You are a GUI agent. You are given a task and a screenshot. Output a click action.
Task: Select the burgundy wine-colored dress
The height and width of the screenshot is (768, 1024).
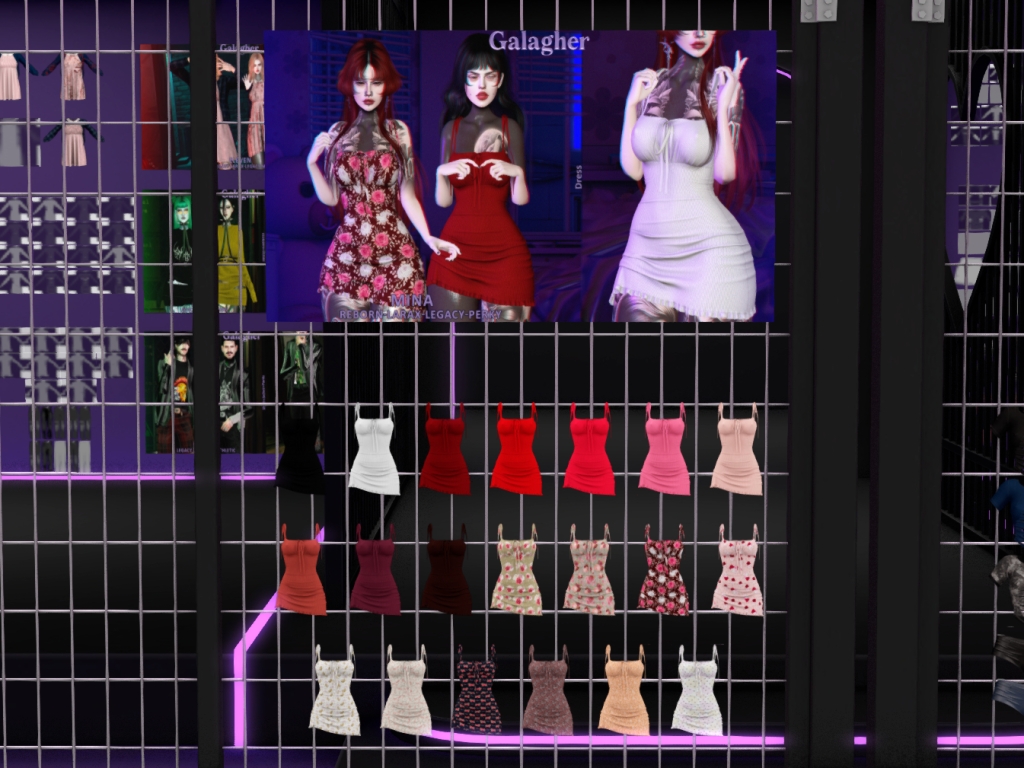(x=375, y=577)
